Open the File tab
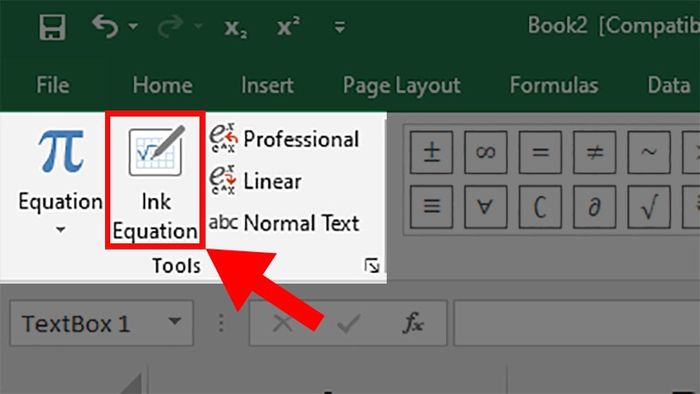 click(x=53, y=85)
